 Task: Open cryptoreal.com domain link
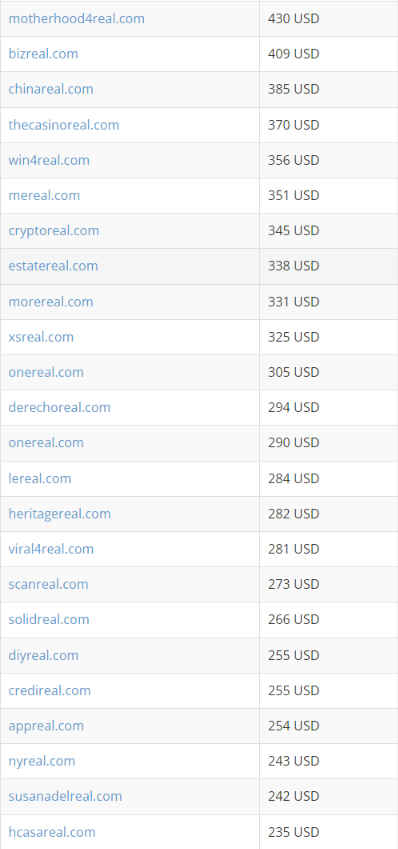[54, 231]
